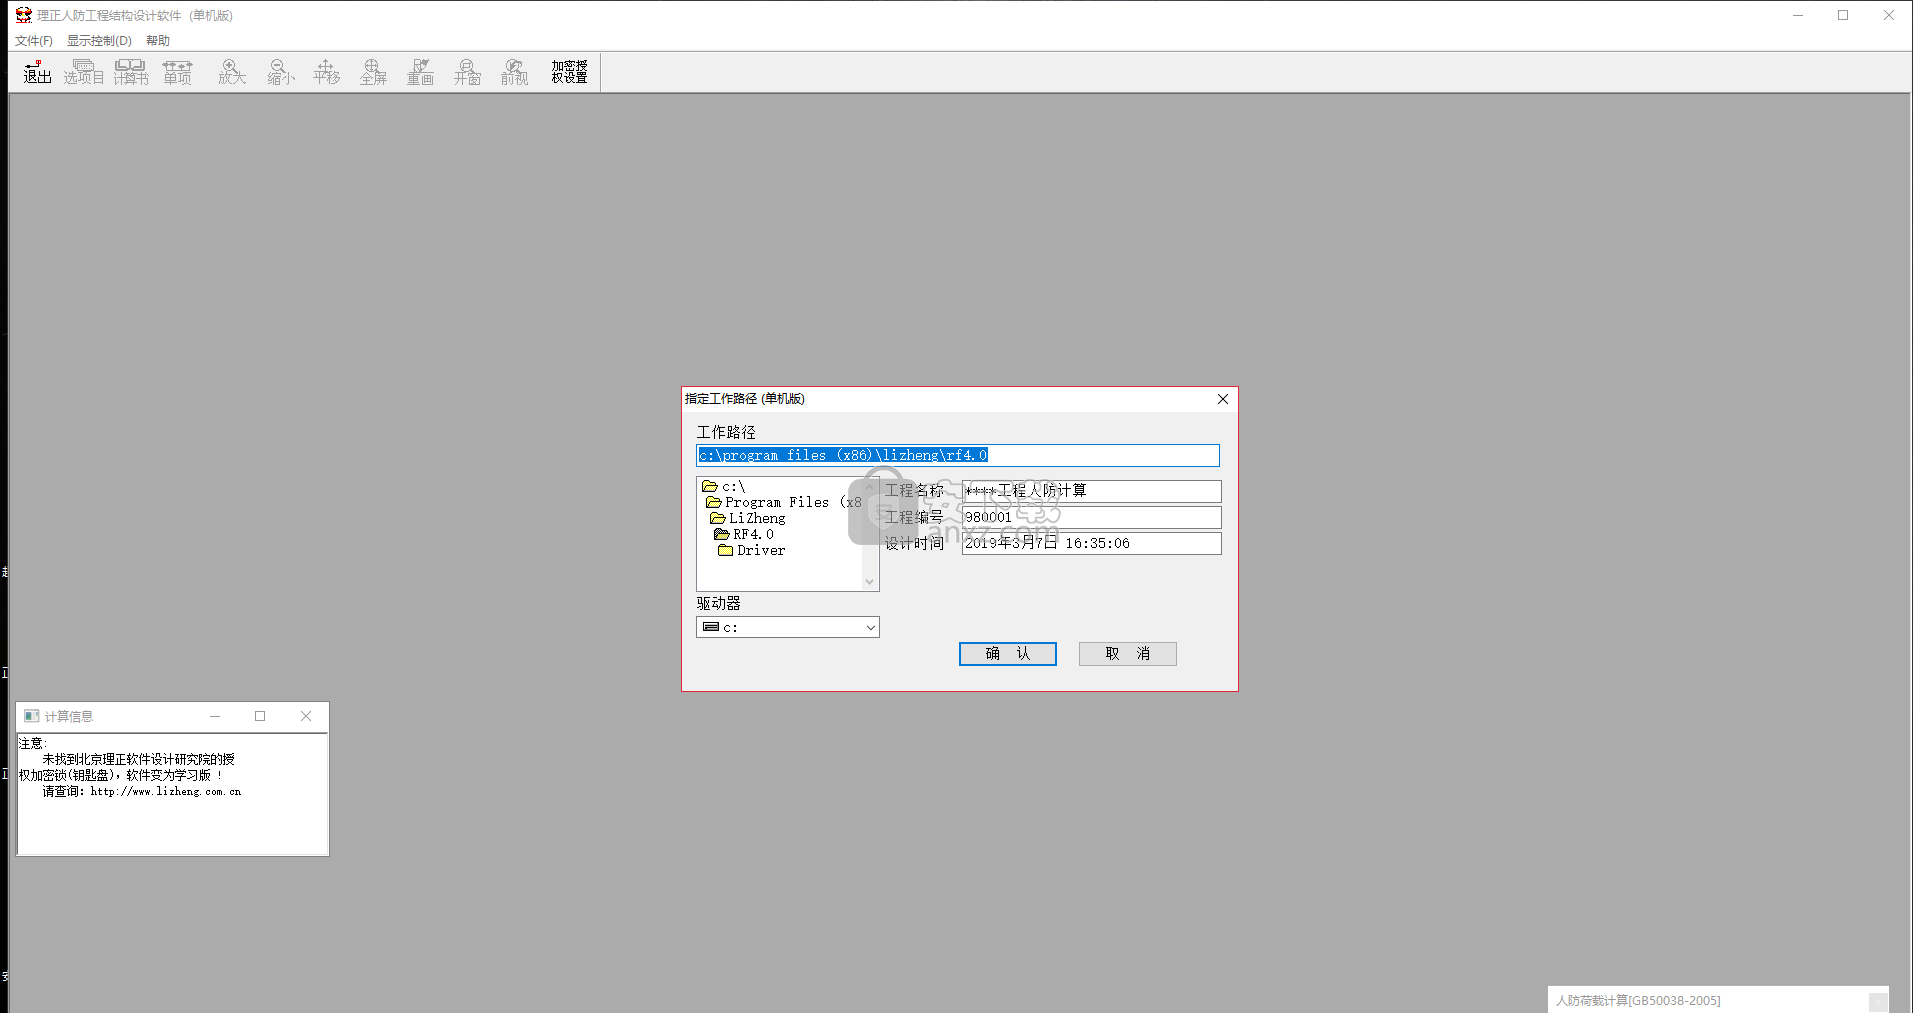
Task: Select the c:\ folder in tree
Action: 724,487
